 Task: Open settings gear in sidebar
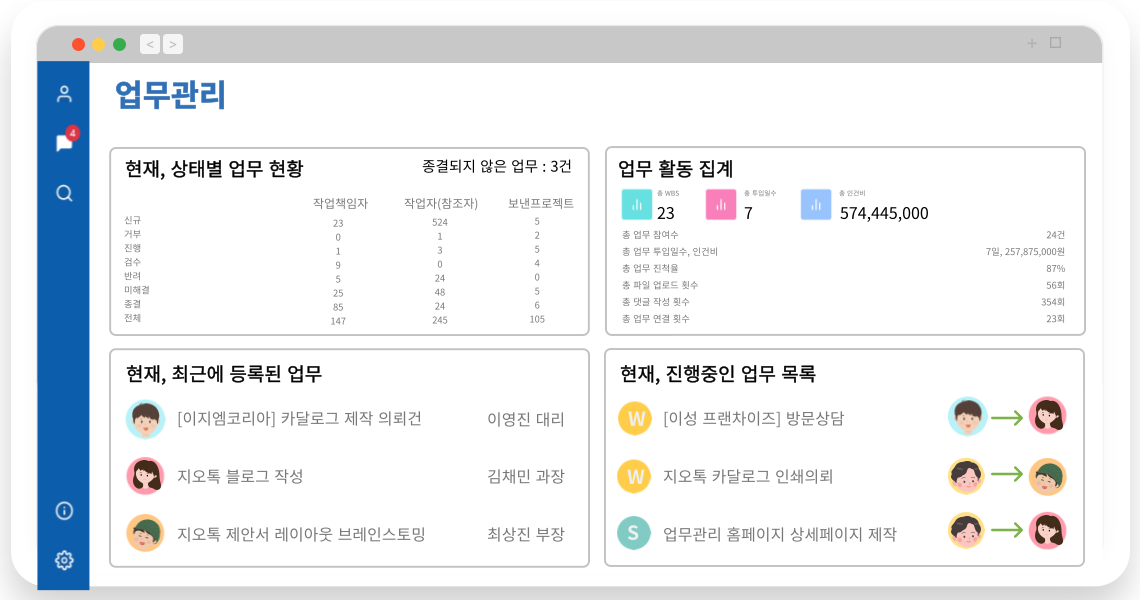coord(64,560)
